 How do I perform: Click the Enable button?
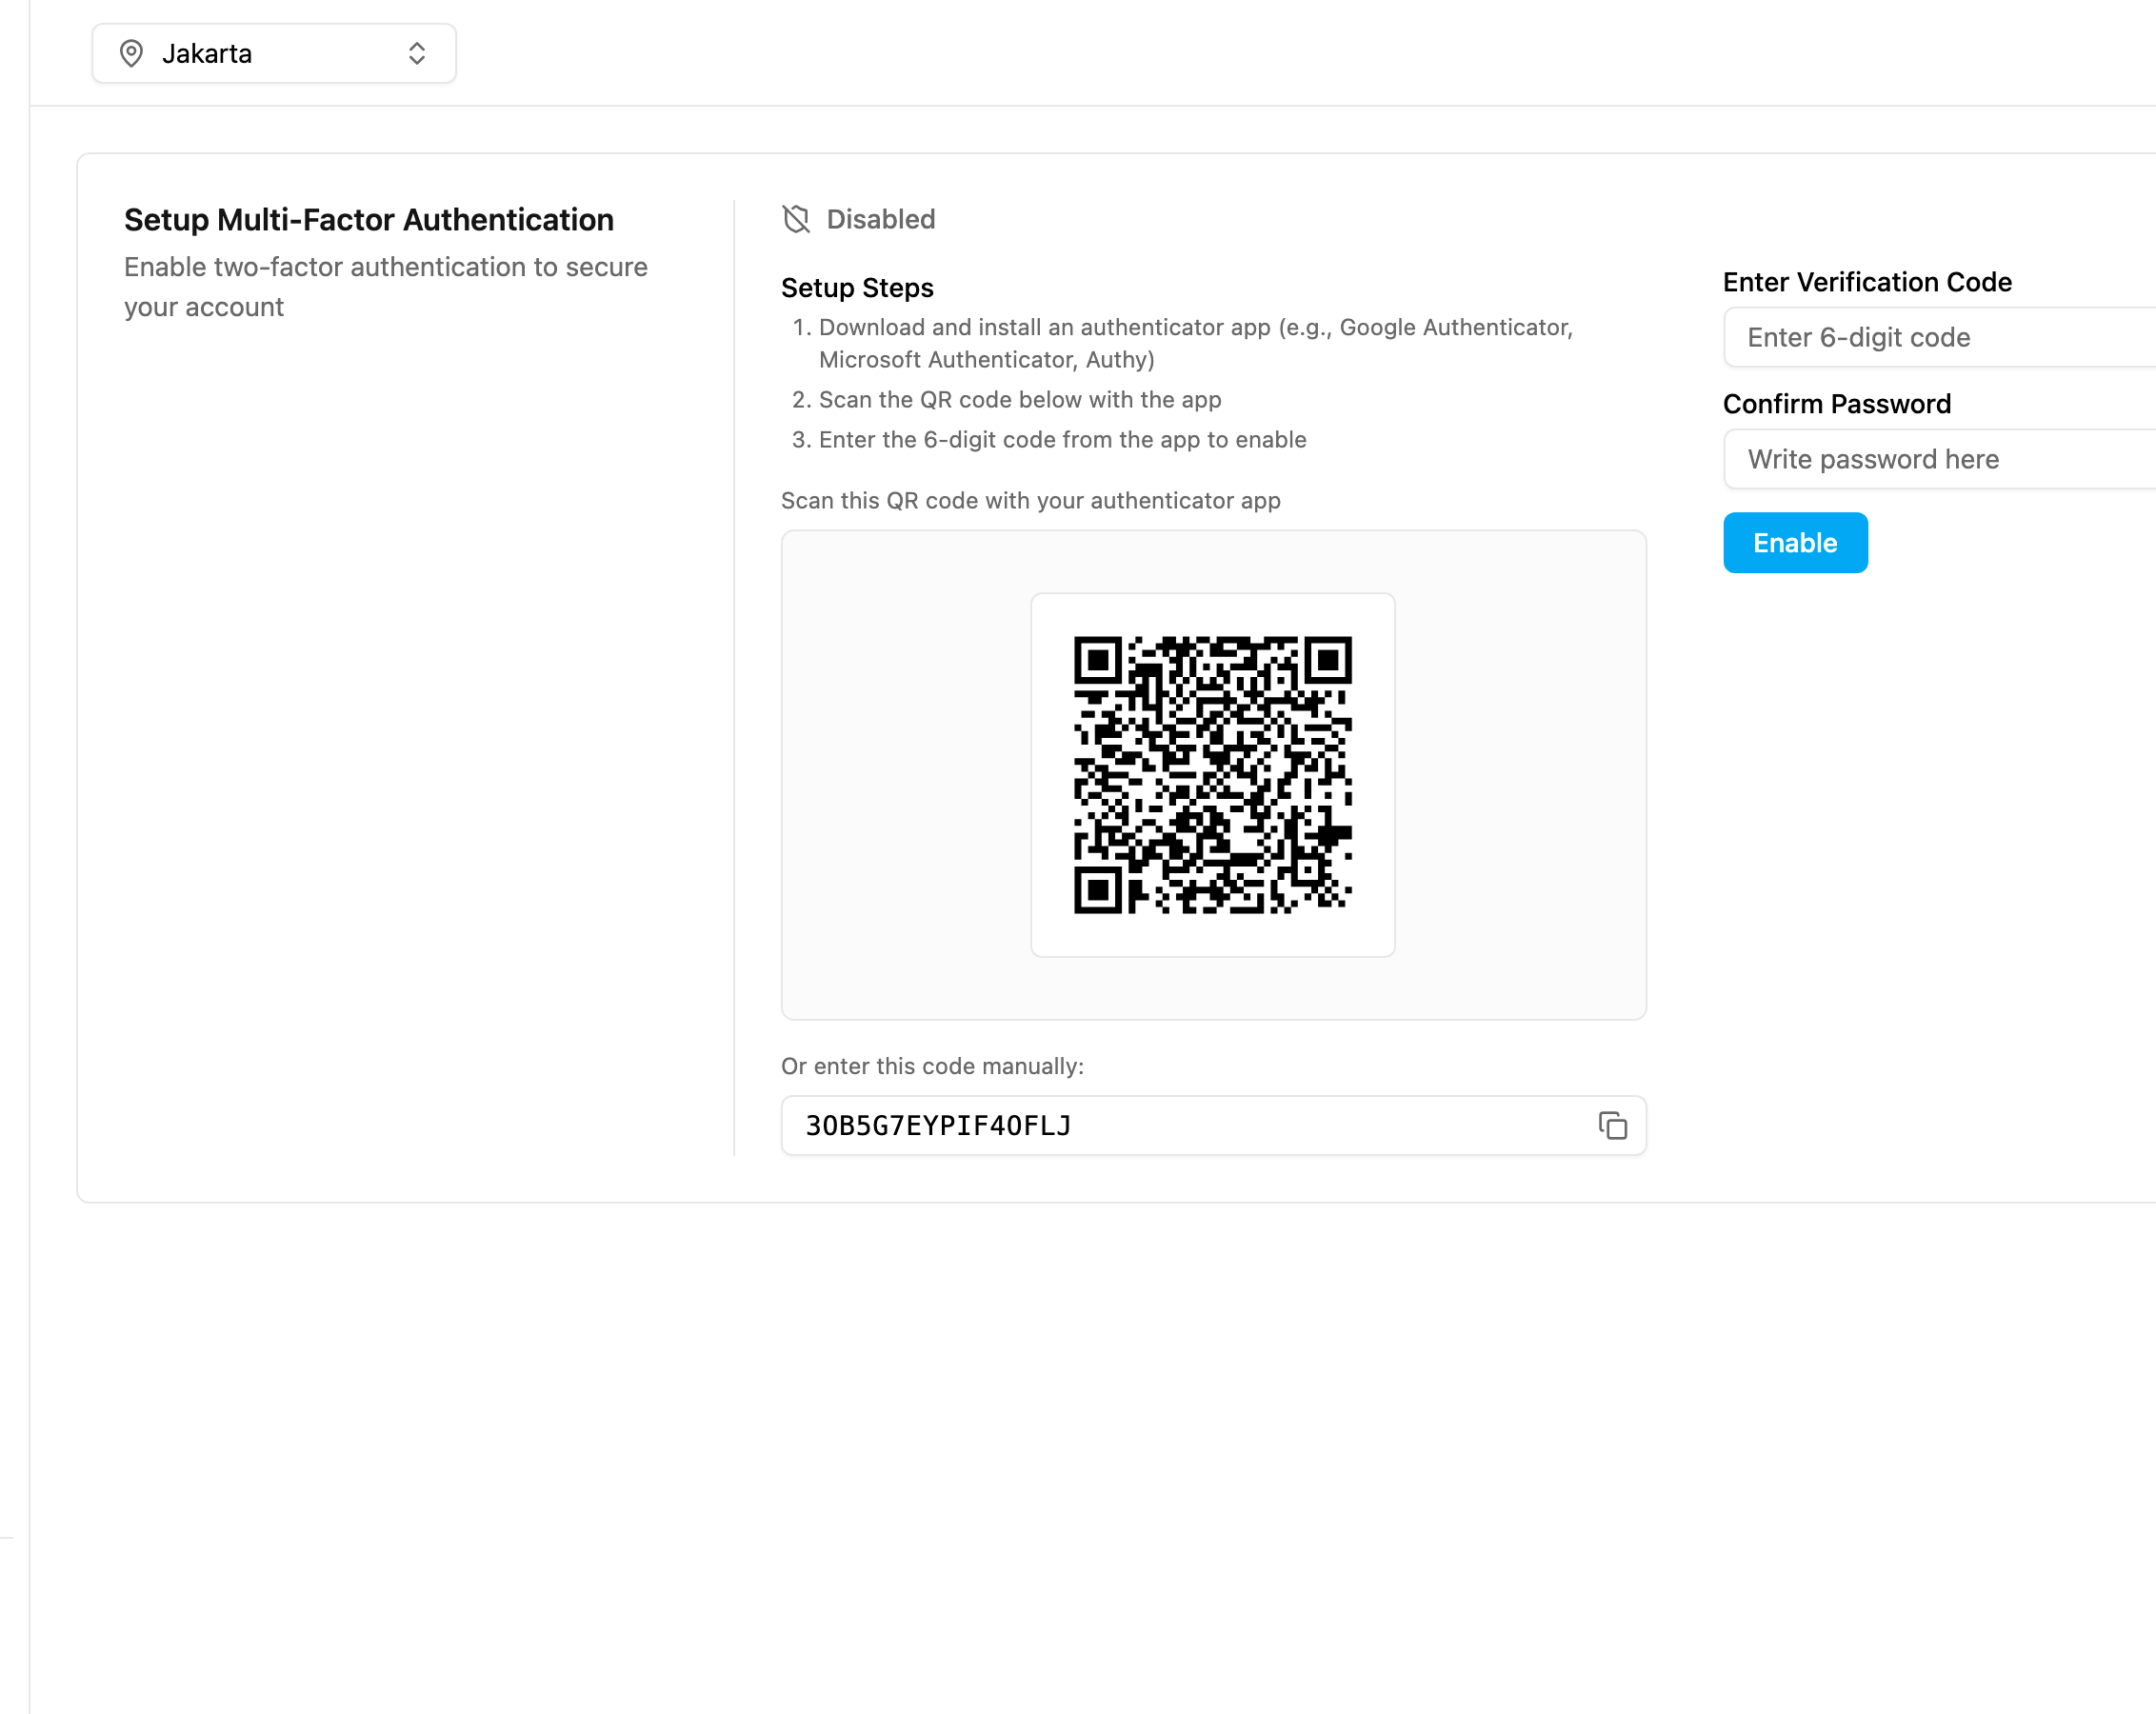point(1795,542)
